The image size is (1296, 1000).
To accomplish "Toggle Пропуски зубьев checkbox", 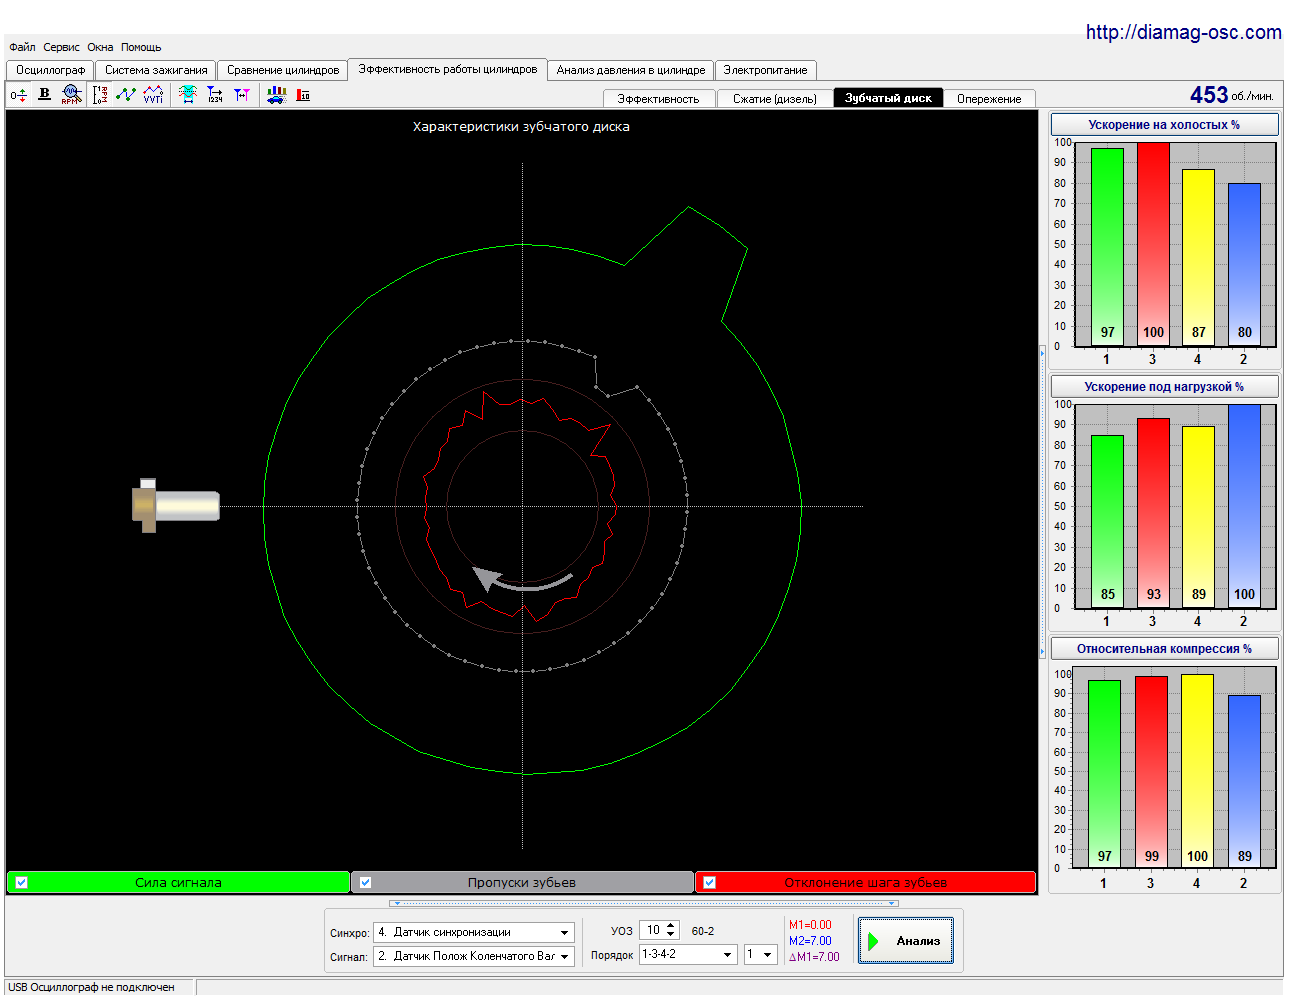I will click(x=366, y=882).
